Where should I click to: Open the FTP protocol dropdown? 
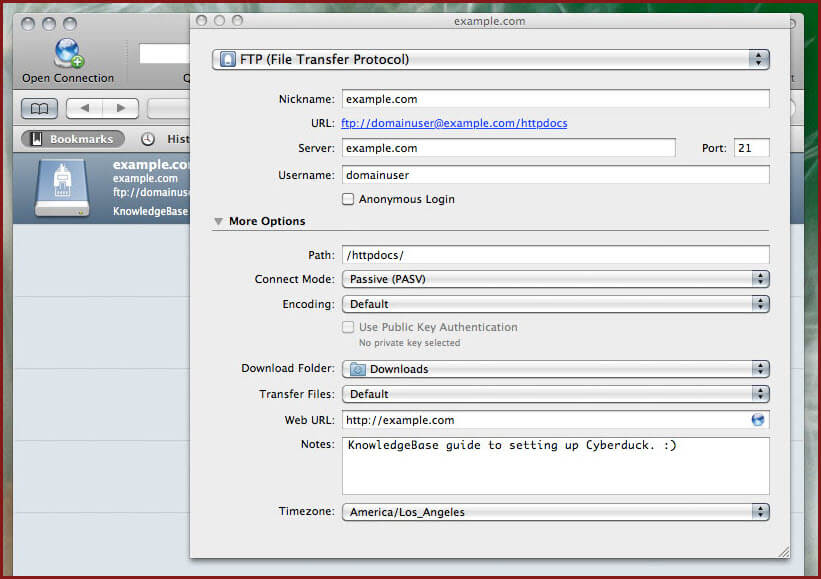[490, 59]
